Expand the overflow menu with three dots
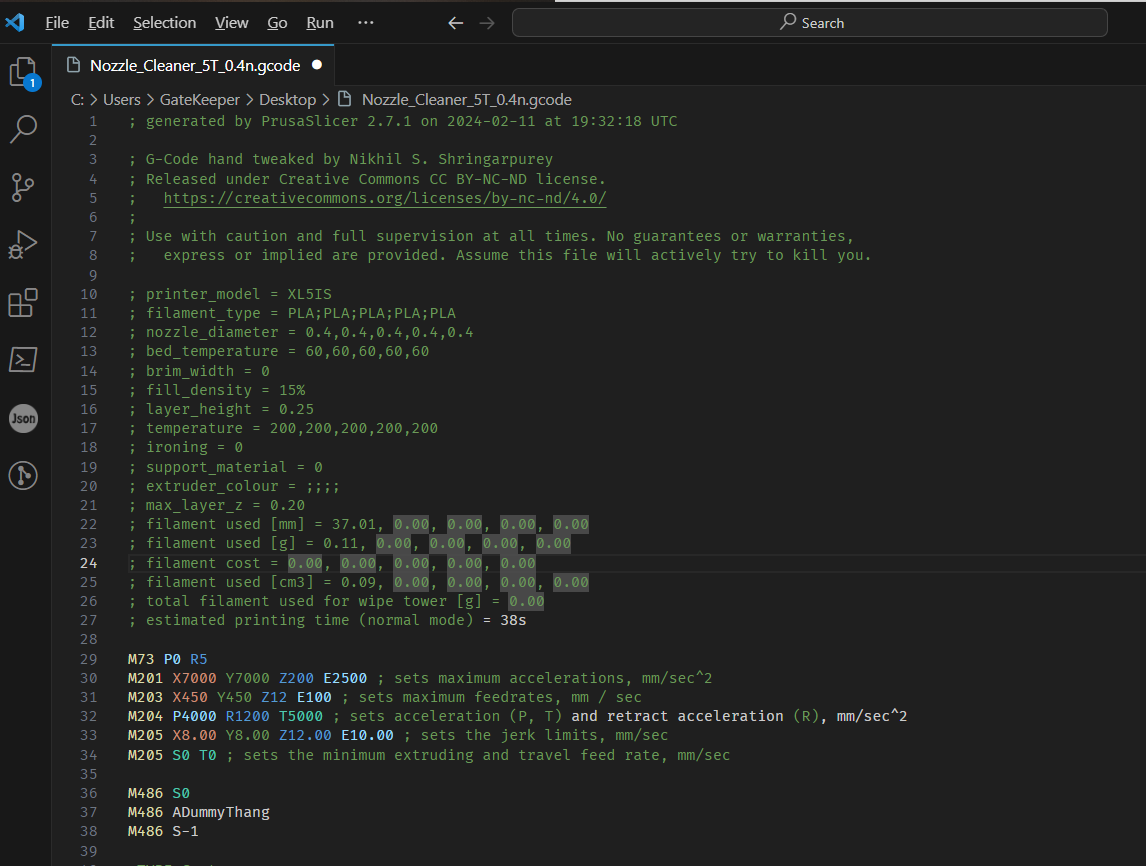This screenshot has height=866, width=1146. 366,22
